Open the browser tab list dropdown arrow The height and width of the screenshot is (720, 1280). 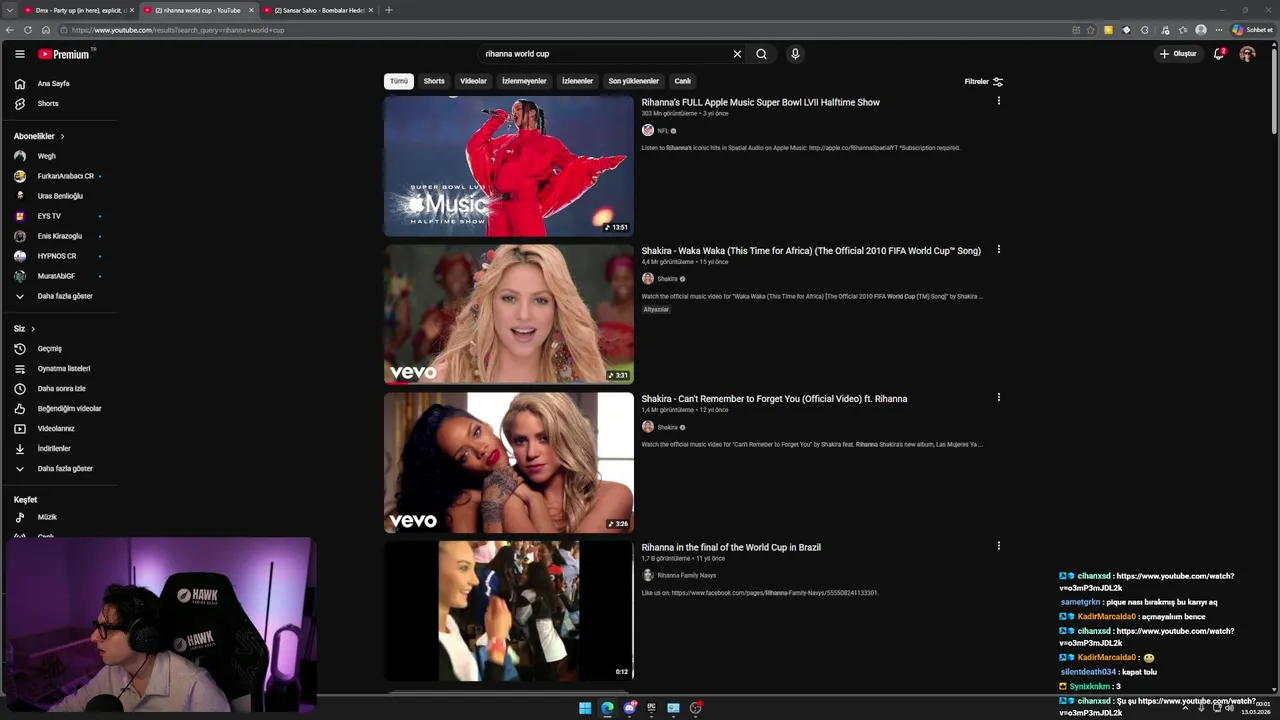[x=9, y=10]
